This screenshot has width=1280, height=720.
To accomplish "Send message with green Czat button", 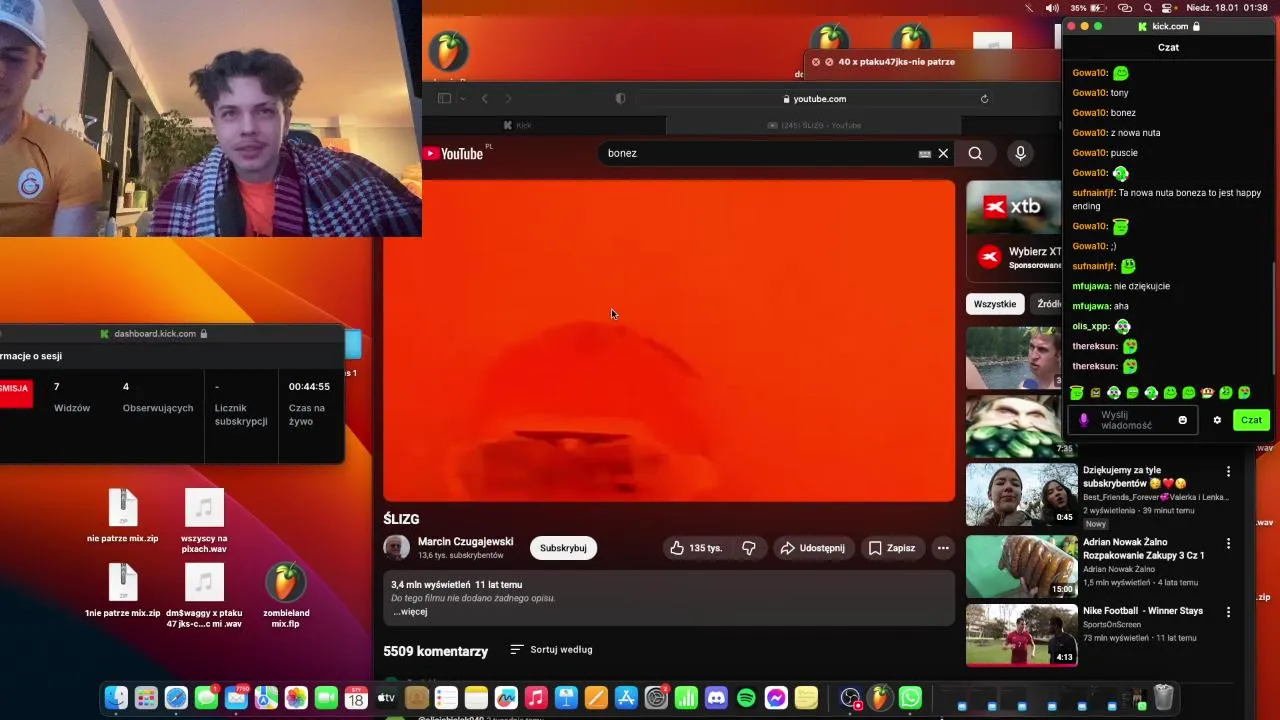I will [1251, 420].
